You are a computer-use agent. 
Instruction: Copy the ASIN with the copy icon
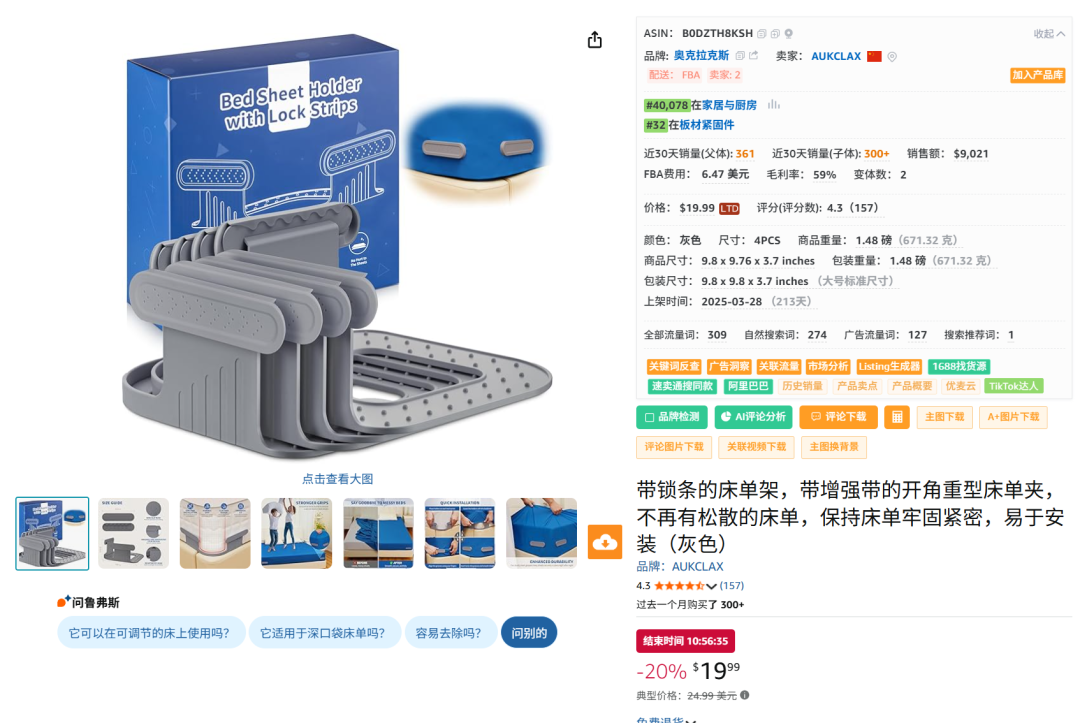[x=762, y=34]
